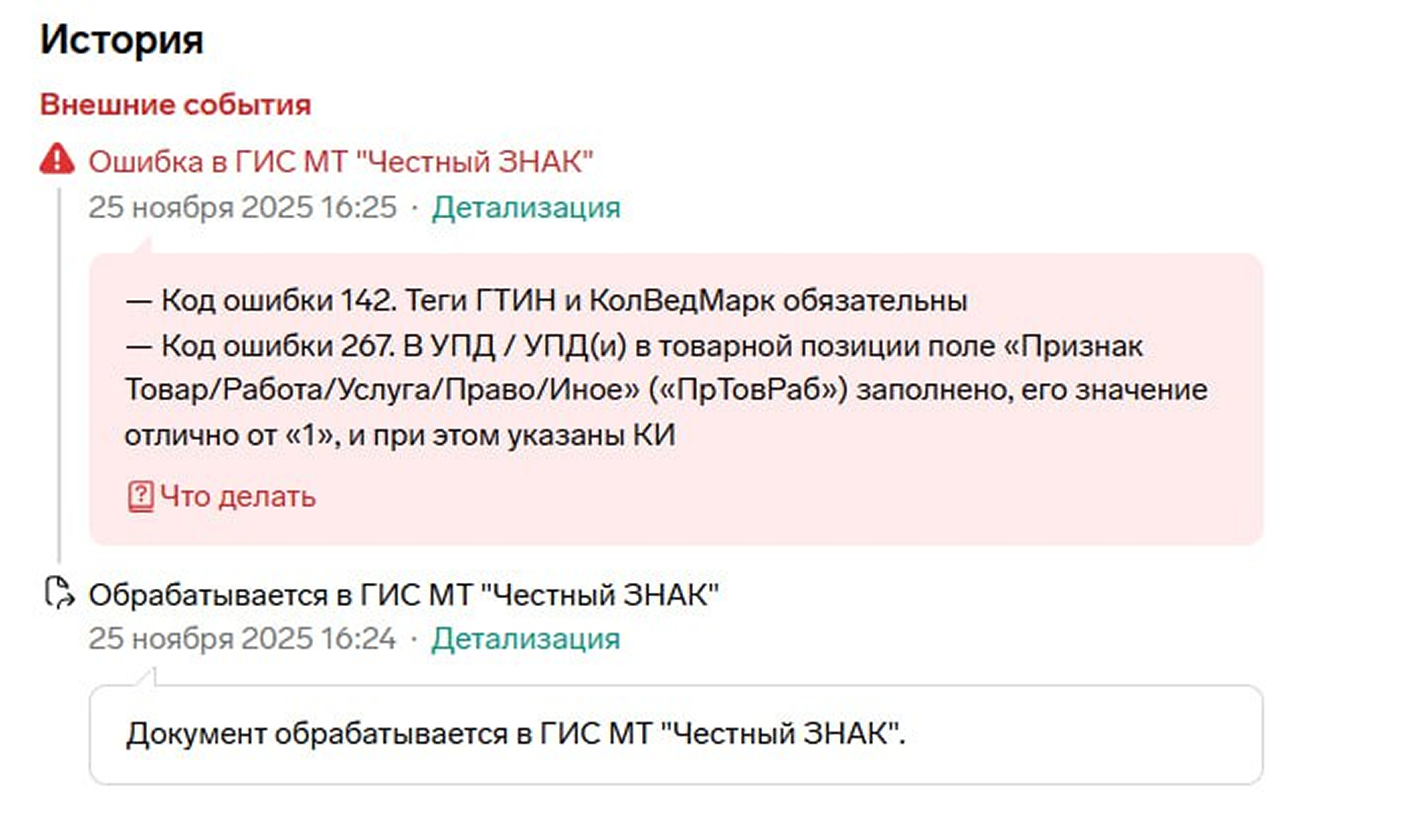The width and height of the screenshot is (1418, 815).
Task: Click the 25 ноября 2025 16:24 timestamp
Action: click(x=242, y=639)
